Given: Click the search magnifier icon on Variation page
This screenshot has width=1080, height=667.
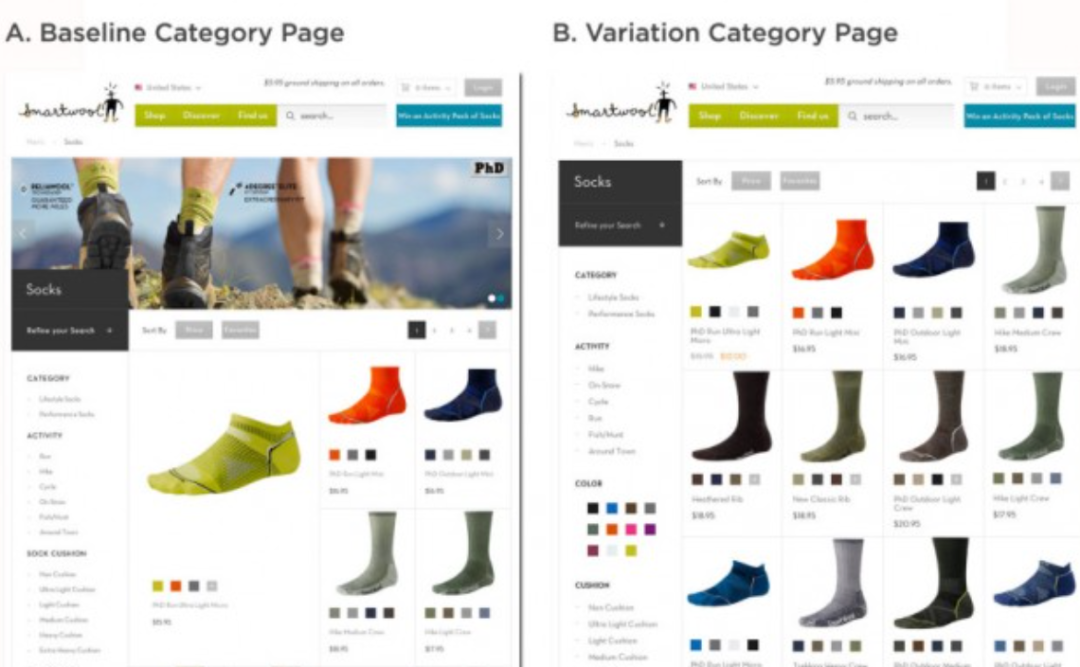Looking at the screenshot, I should coord(853,116).
